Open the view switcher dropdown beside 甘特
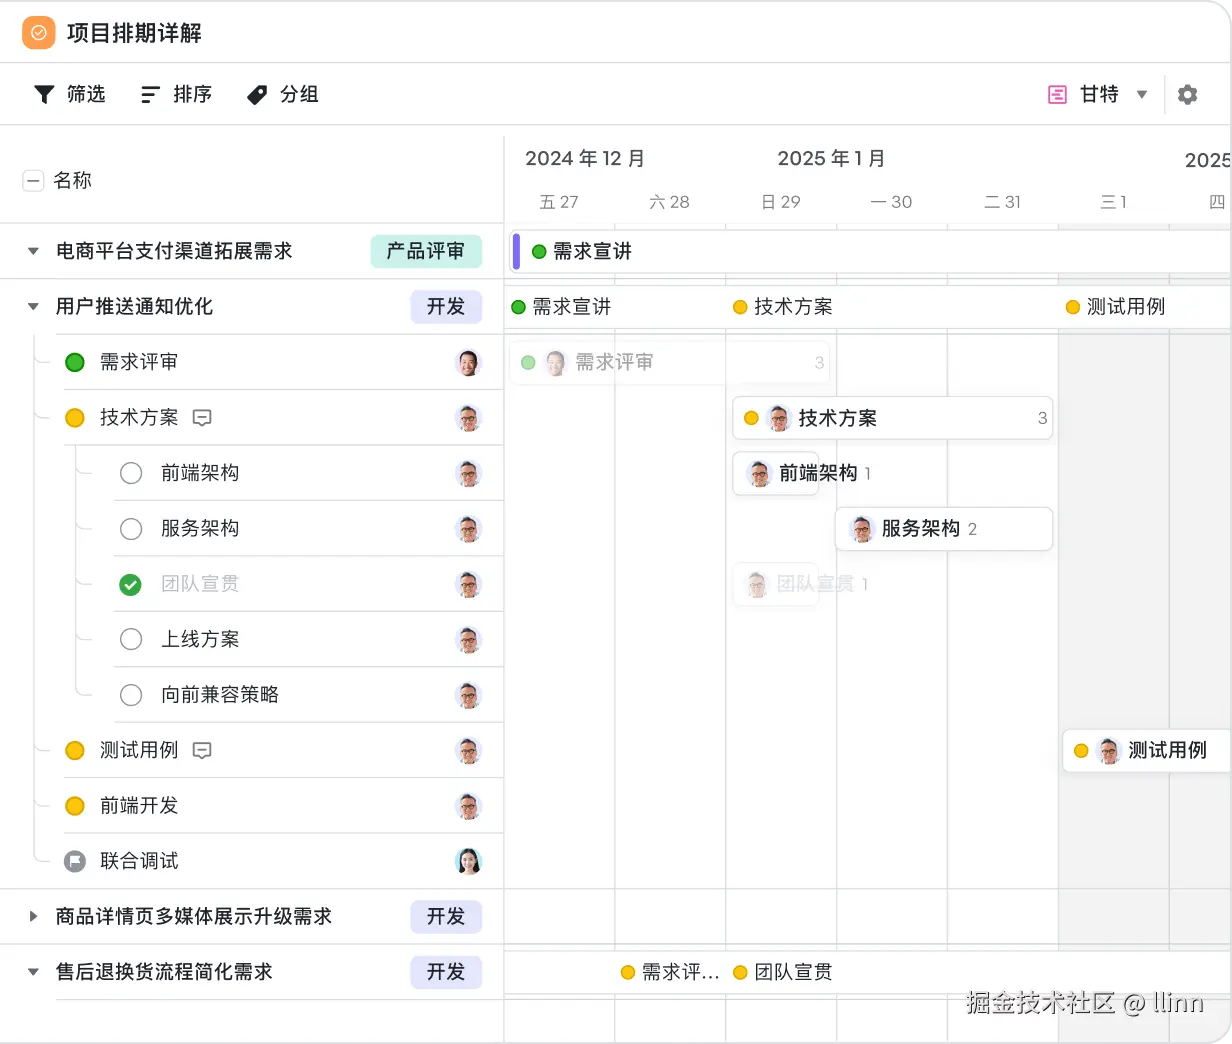This screenshot has width=1232, height=1044. click(x=1141, y=94)
